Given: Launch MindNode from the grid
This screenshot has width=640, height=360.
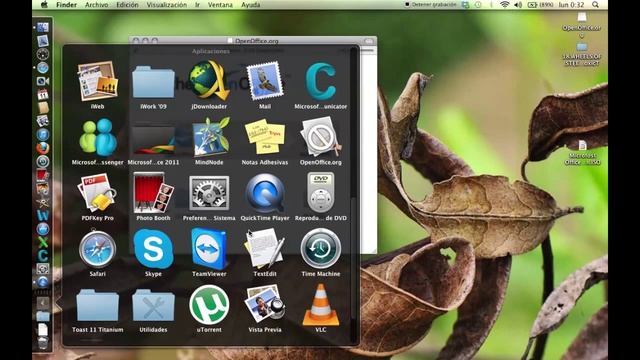Looking at the screenshot, I should pyautogui.click(x=210, y=137).
